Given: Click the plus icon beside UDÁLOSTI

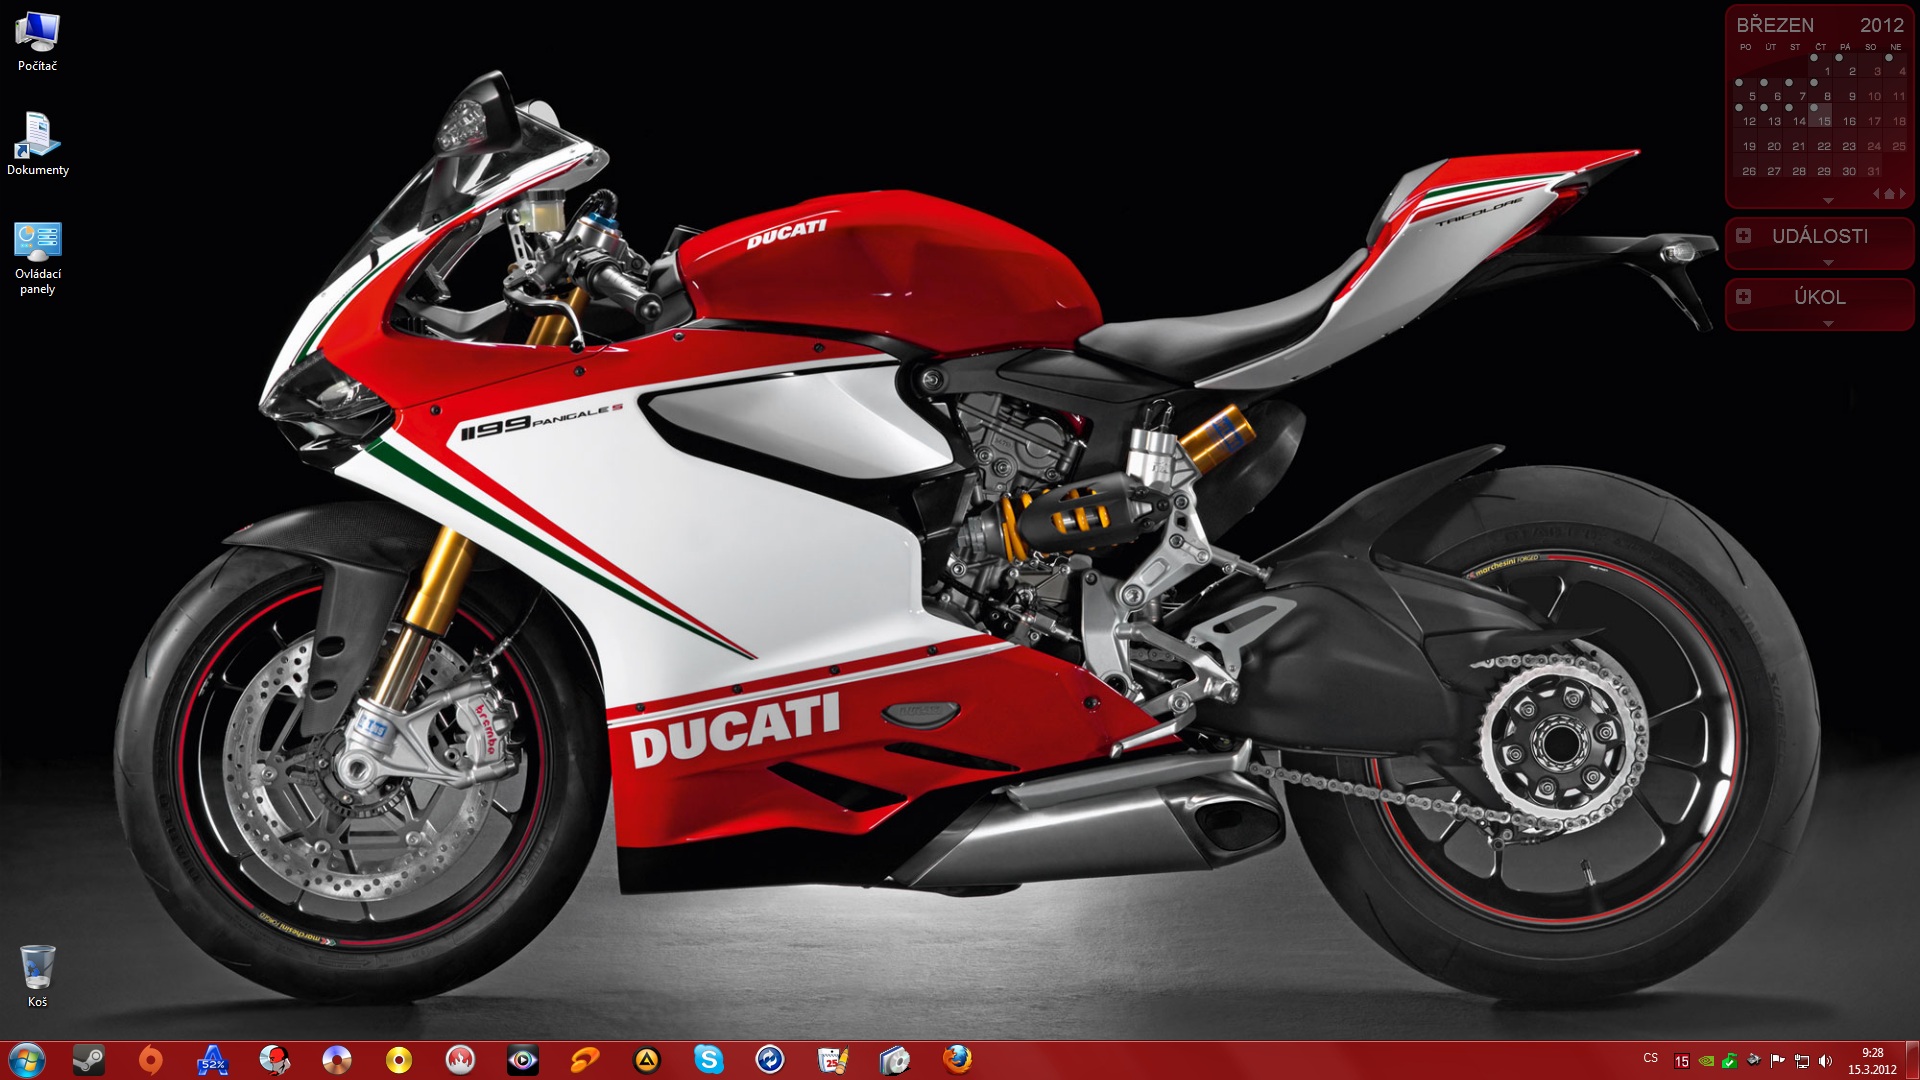Looking at the screenshot, I should pyautogui.click(x=1744, y=236).
